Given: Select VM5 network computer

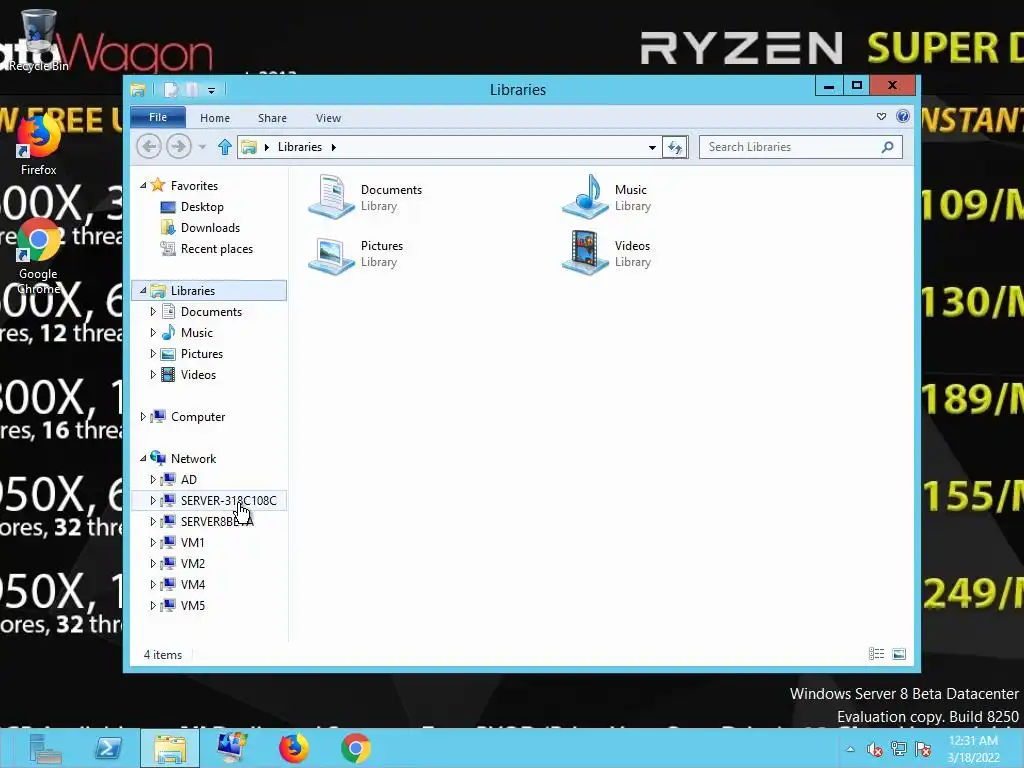Looking at the screenshot, I should 192,605.
